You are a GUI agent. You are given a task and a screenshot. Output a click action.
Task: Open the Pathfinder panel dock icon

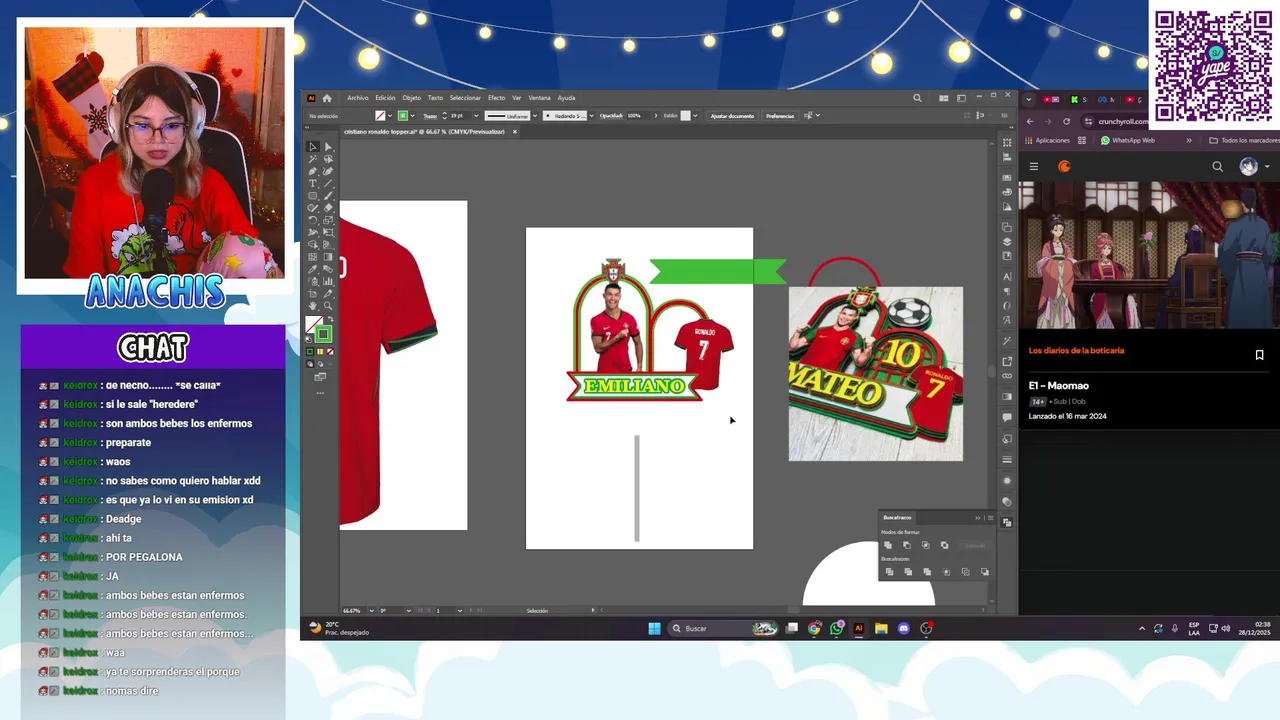pos(1007,522)
